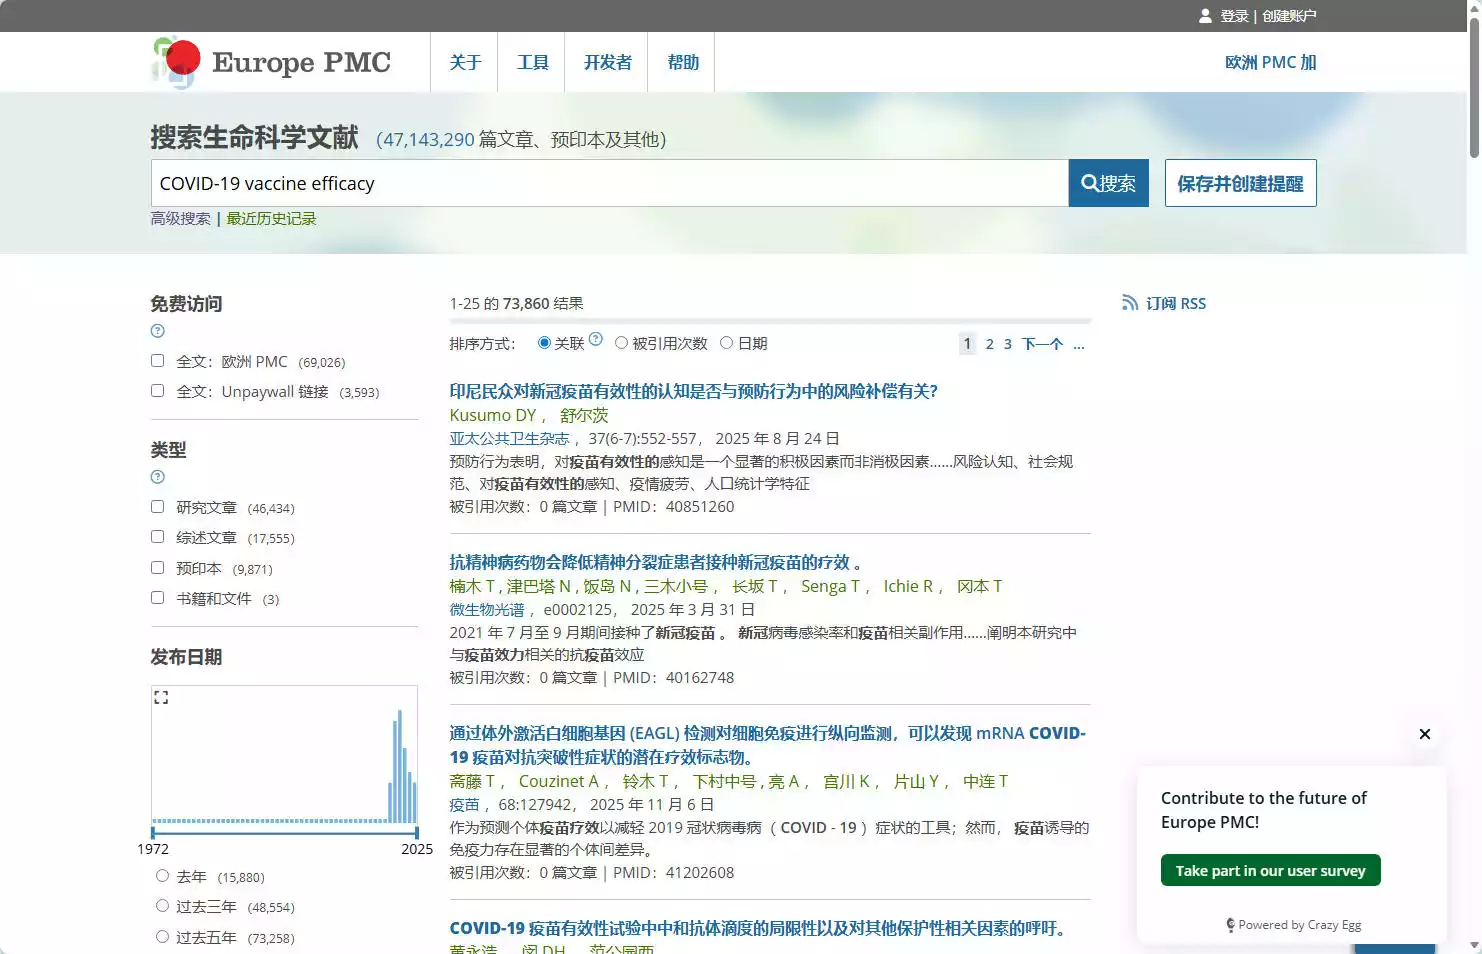Image resolution: width=1482 pixels, height=954 pixels.
Task: Click author Senga T
Action: [x=831, y=586]
